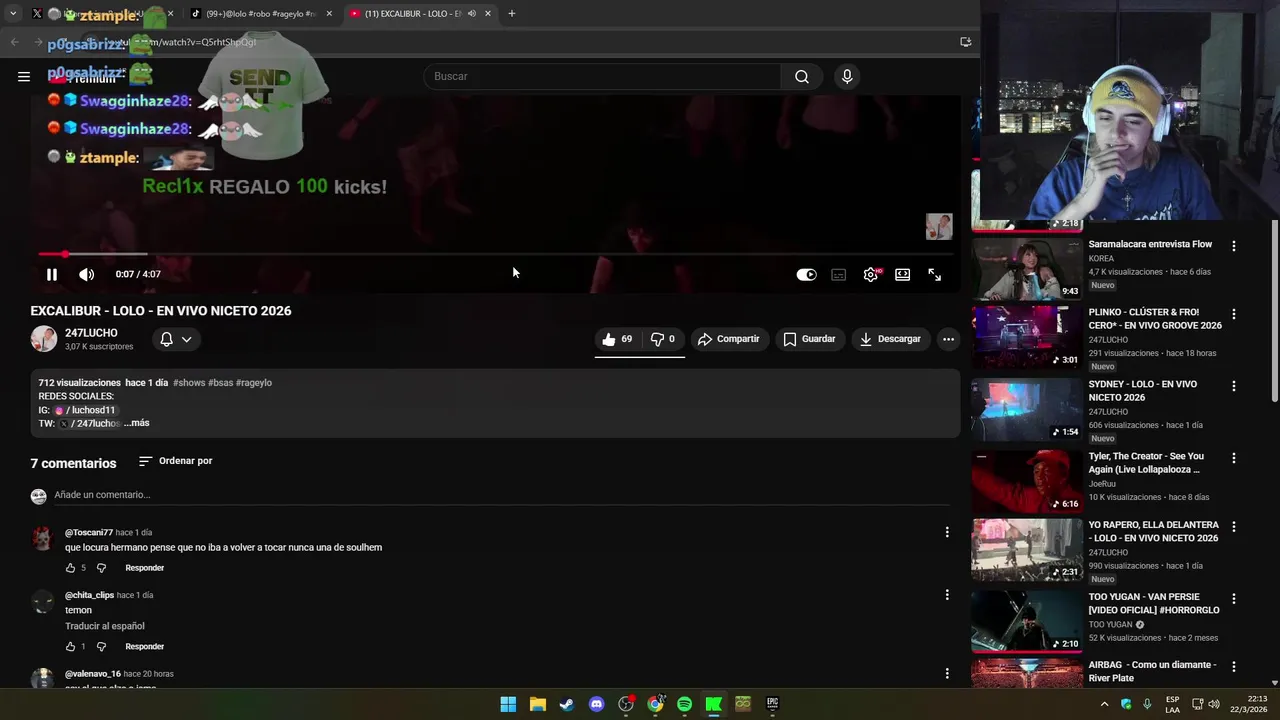1280x720 pixels.
Task: Click Traducir al español under temon
Action: pyautogui.click(x=105, y=626)
